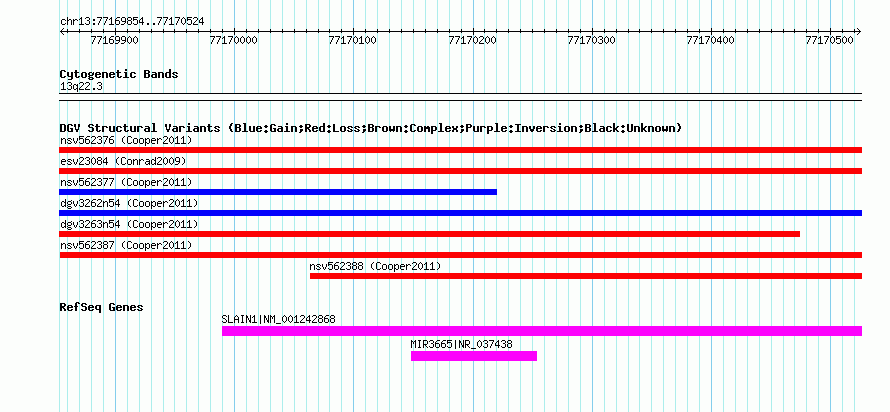Image resolution: width=890 pixels, height=412 pixels.
Task: Click the dgv3263n54 (Cooper2011) label
Action: coord(129,224)
